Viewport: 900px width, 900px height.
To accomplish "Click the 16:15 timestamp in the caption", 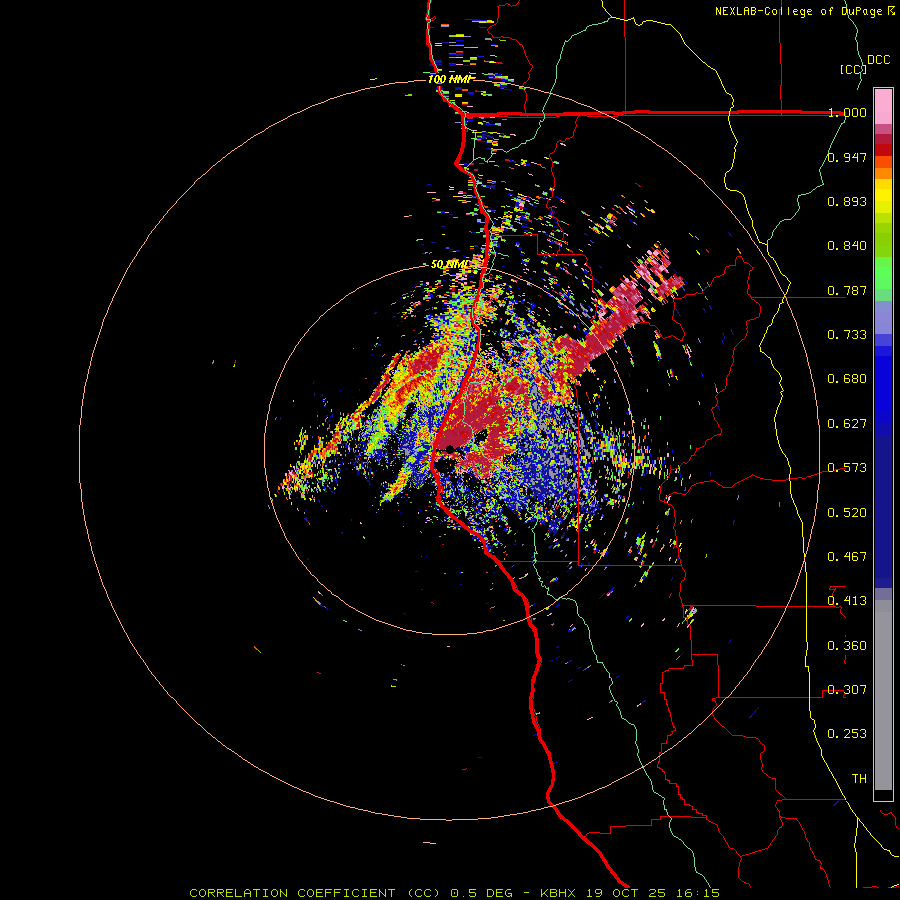I will [x=700, y=893].
